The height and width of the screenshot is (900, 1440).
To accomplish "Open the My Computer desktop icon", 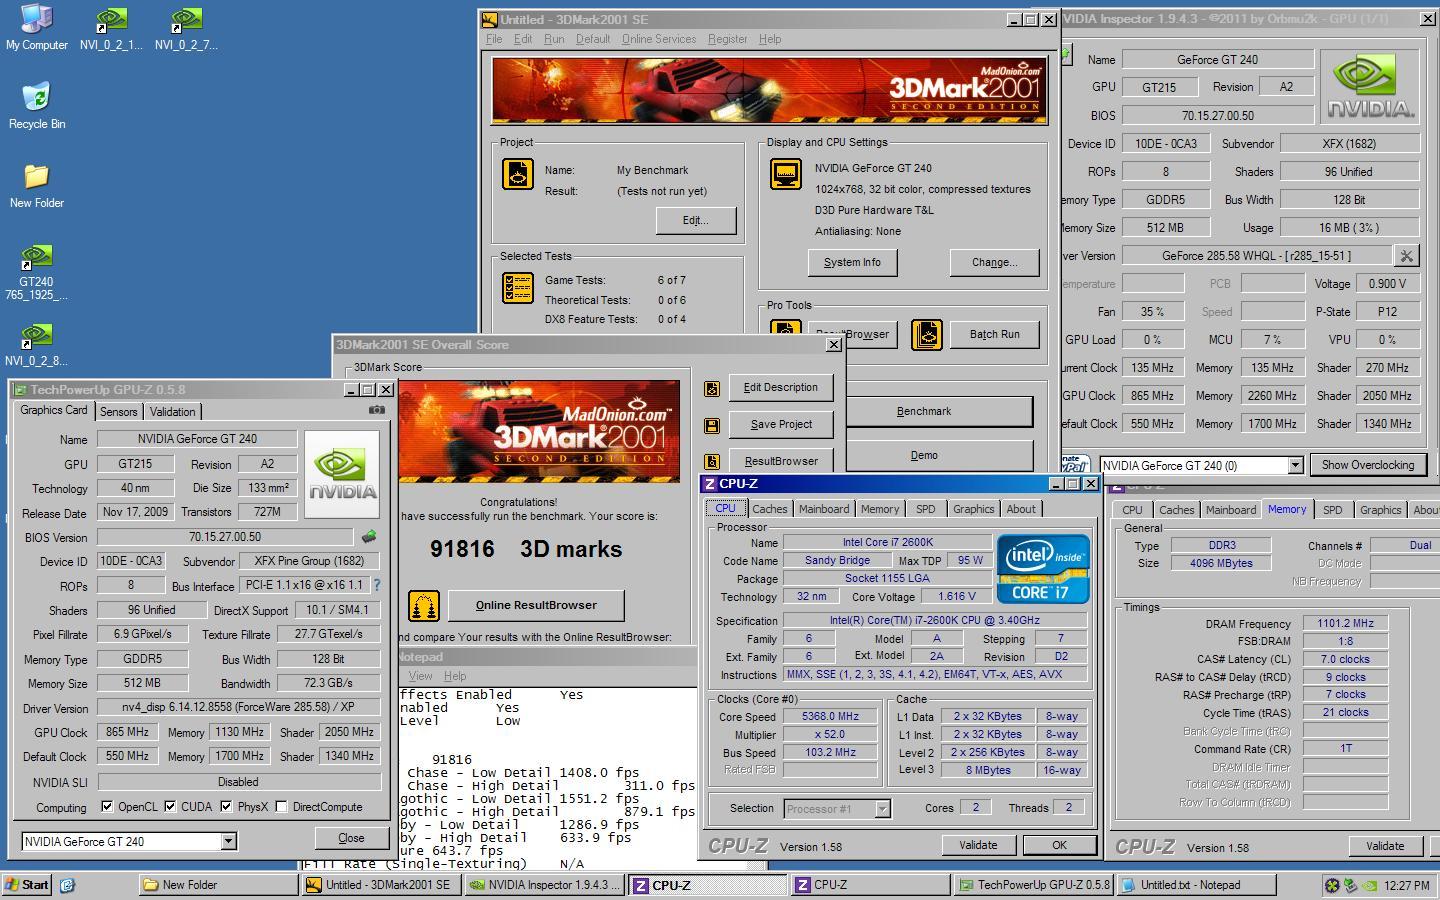I will pyautogui.click(x=36, y=27).
